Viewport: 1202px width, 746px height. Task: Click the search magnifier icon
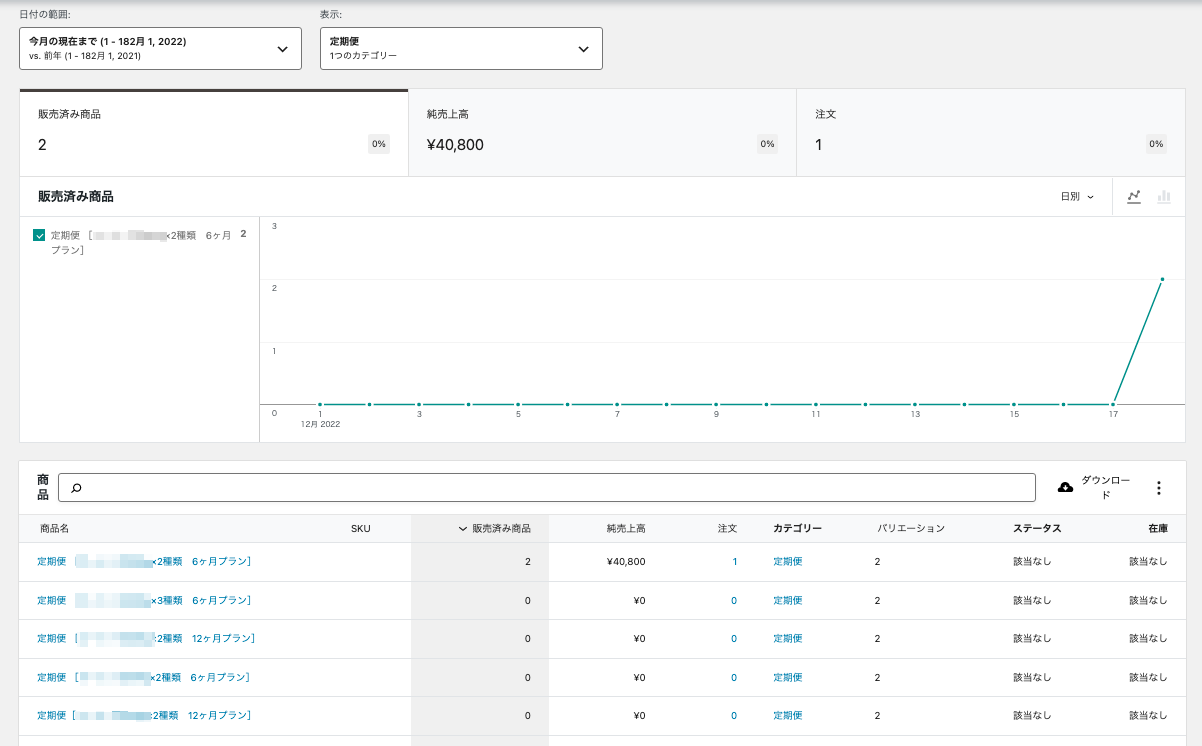coord(76,488)
